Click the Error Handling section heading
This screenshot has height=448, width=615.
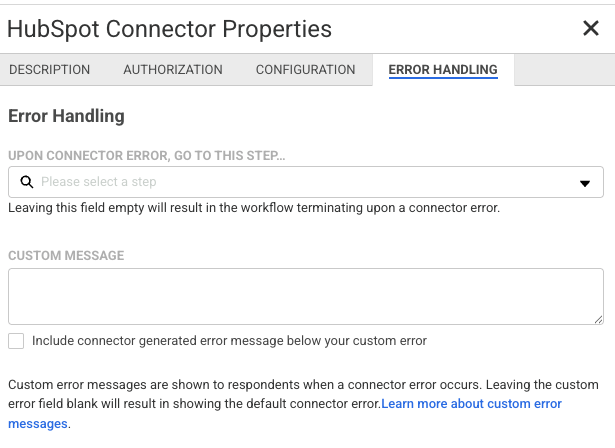66,116
